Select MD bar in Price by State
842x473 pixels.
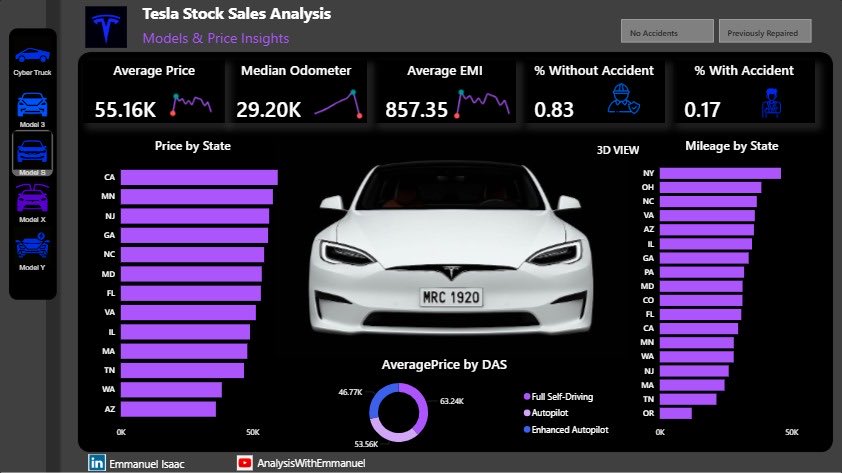coord(191,274)
